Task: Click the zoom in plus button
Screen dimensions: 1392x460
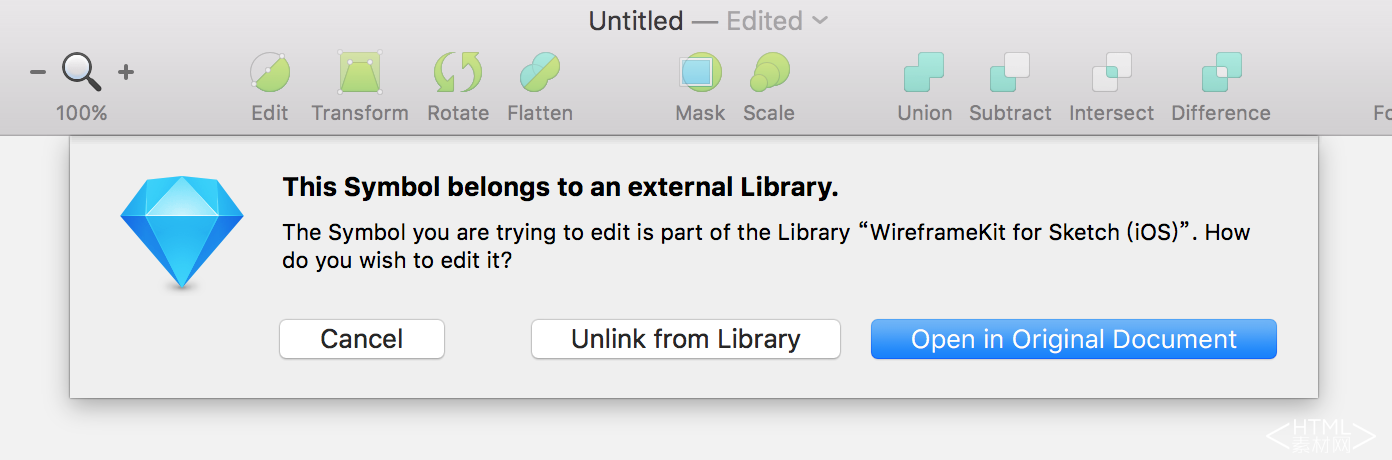Action: point(126,72)
